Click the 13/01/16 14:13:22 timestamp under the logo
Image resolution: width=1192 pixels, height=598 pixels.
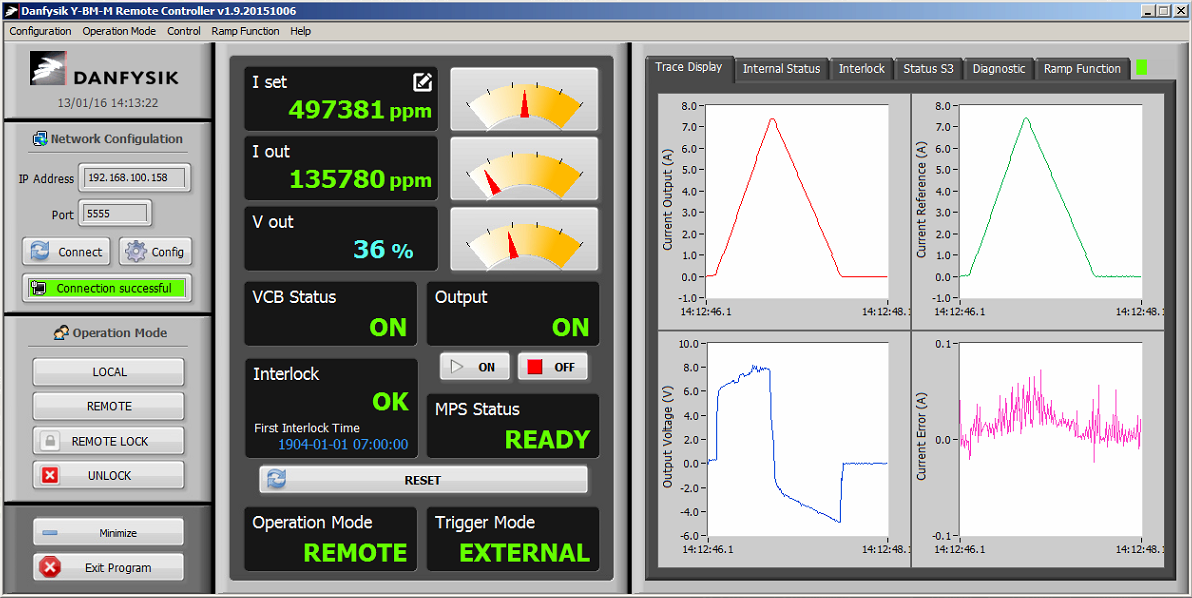click(109, 103)
